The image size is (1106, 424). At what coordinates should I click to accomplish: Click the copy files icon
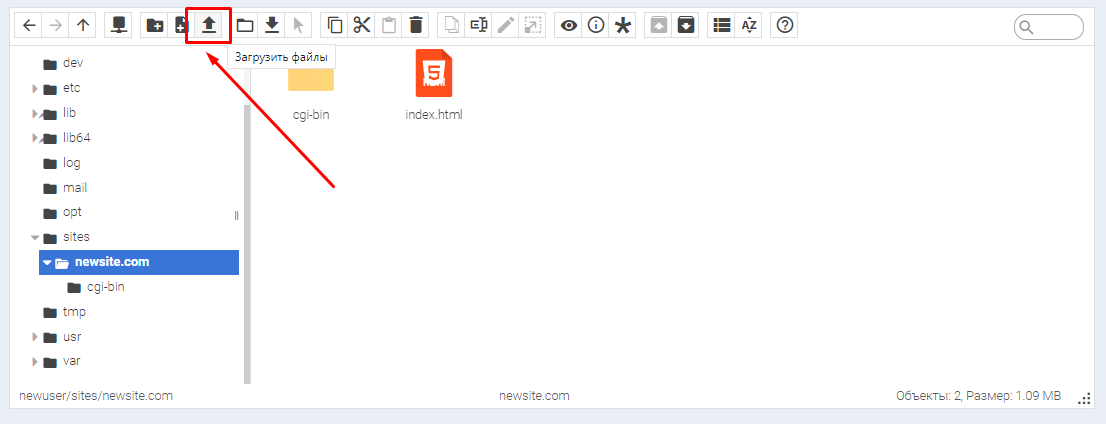[336, 26]
